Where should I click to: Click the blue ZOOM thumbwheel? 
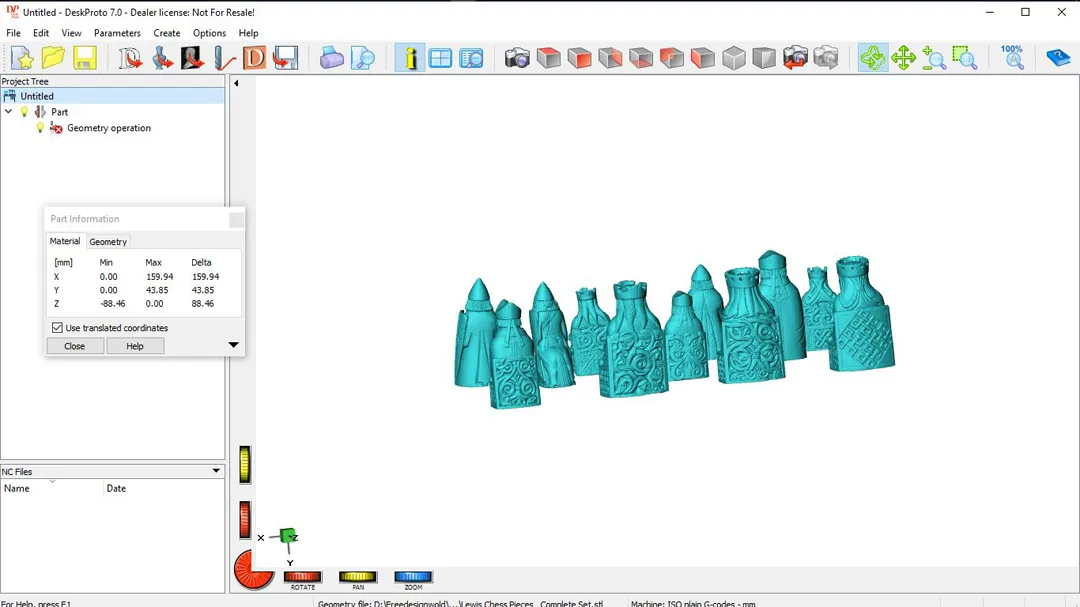click(413, 577)
